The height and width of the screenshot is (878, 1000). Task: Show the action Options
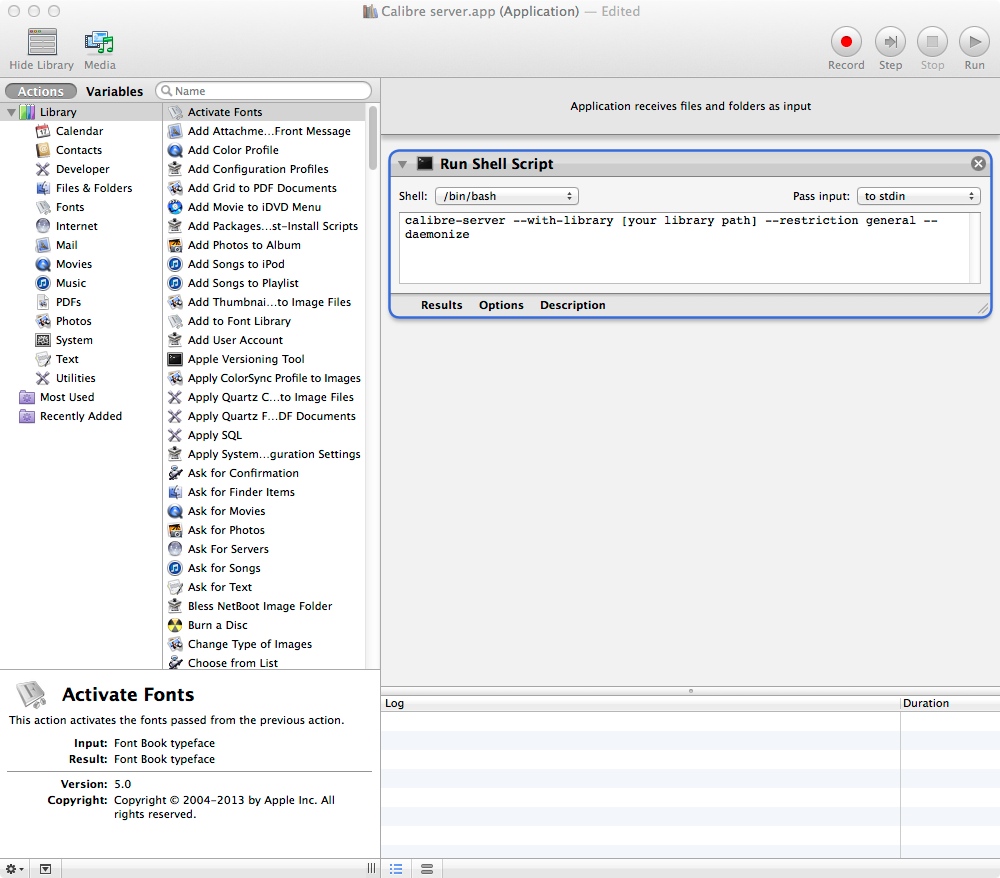(501, 305)
